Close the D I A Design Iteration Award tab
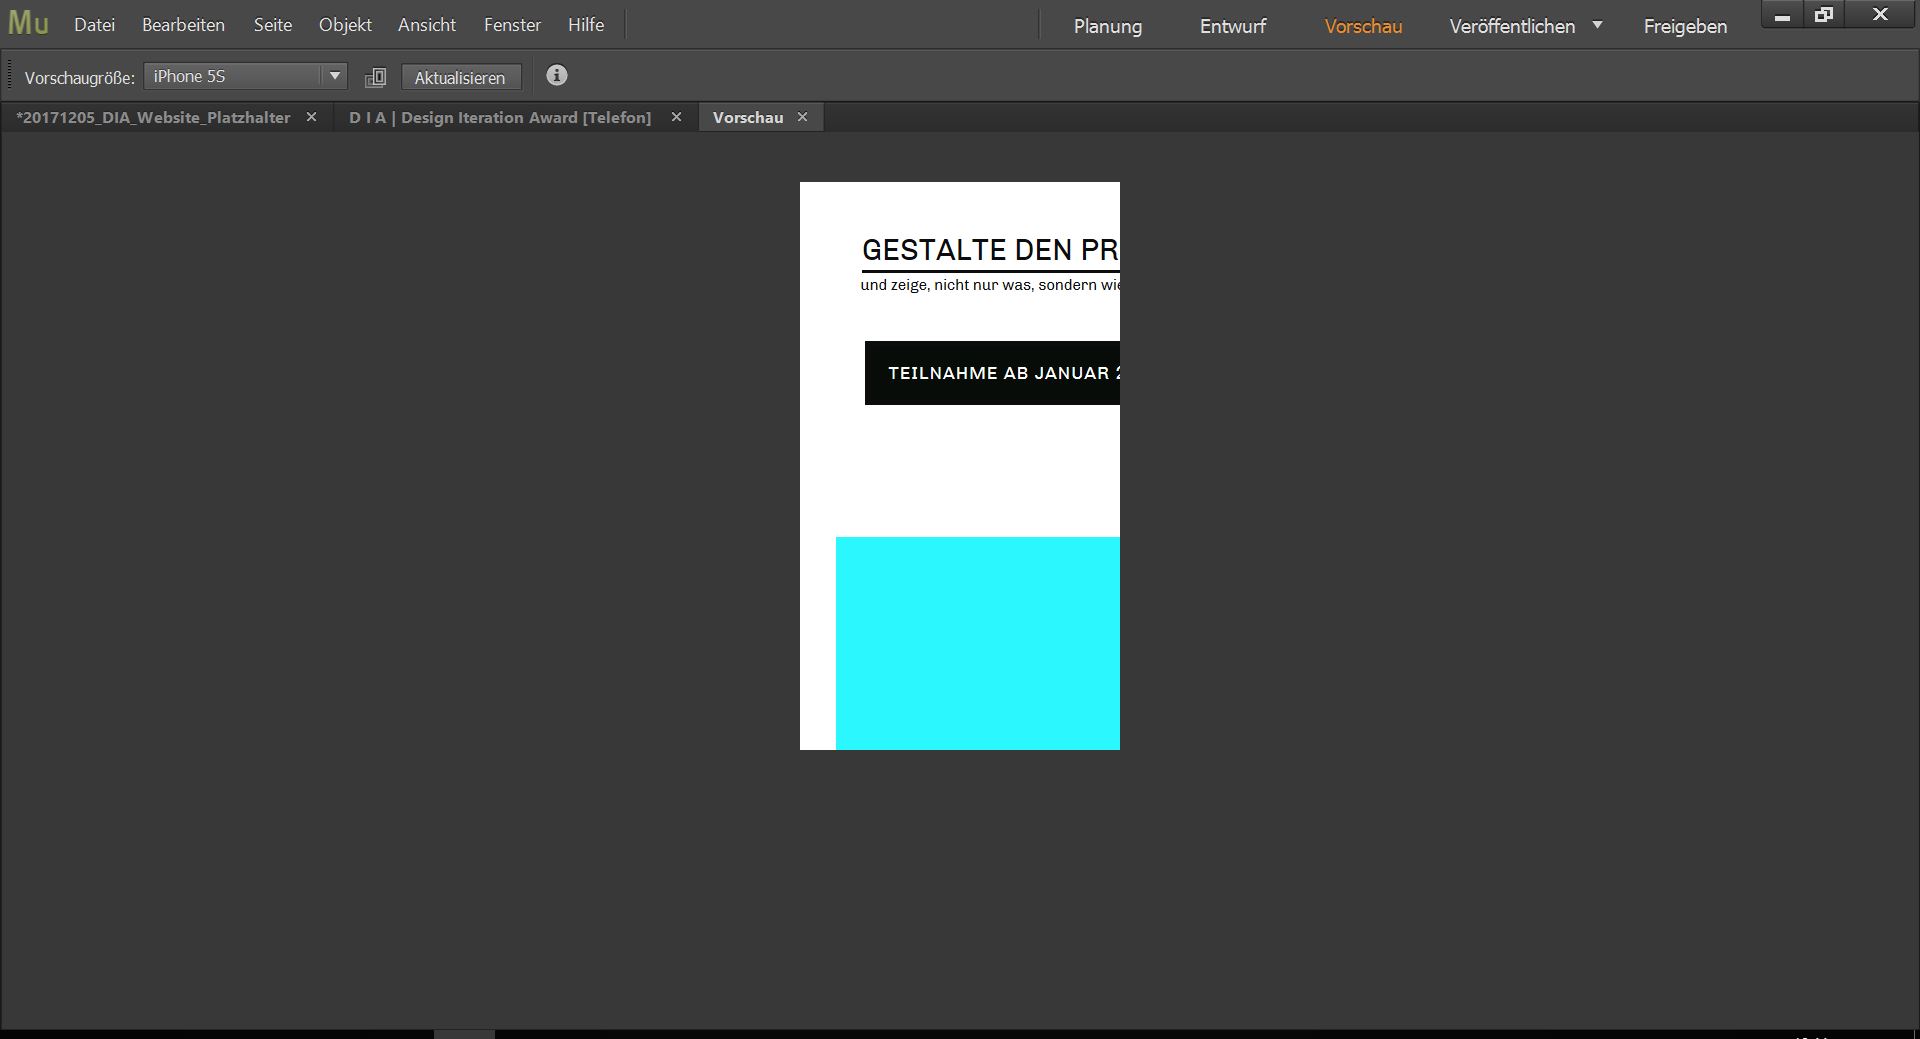 677,117
